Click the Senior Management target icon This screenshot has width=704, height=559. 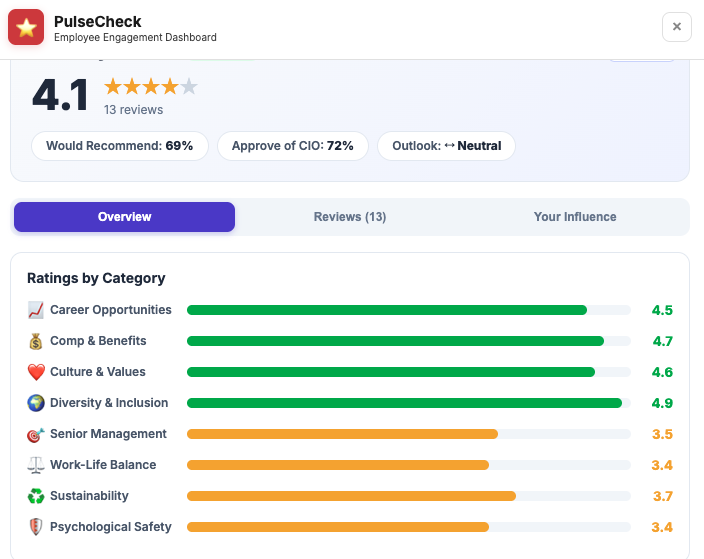pos(36,434)
